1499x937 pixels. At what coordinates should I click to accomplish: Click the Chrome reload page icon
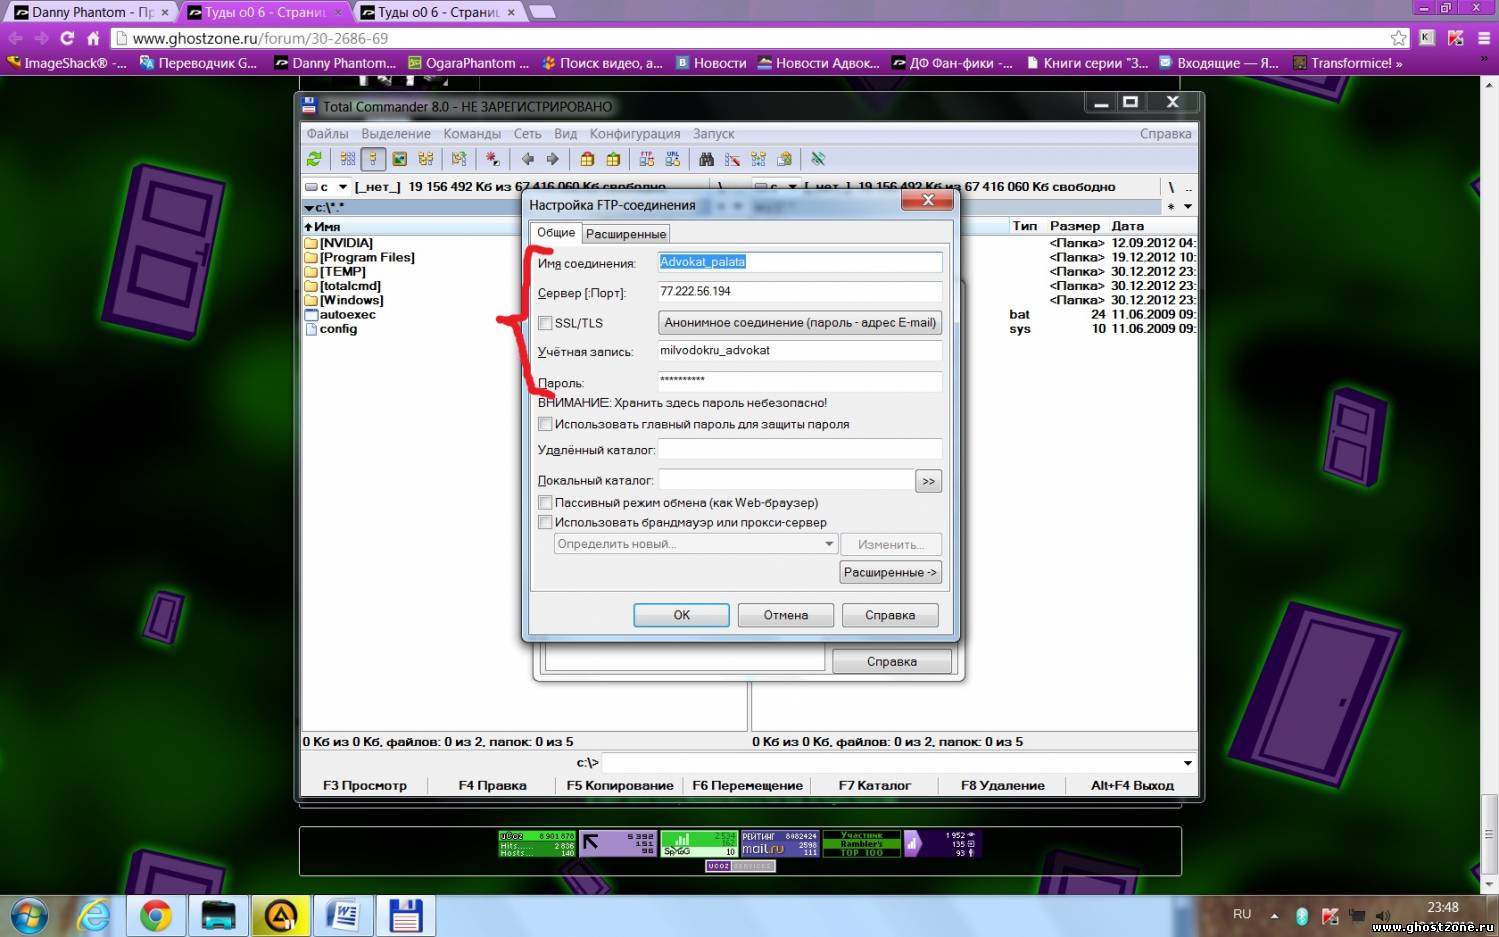coord(67,38)
